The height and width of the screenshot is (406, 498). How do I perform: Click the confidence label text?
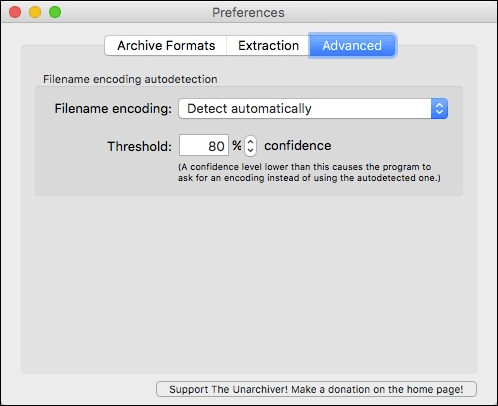coord(298,146)
